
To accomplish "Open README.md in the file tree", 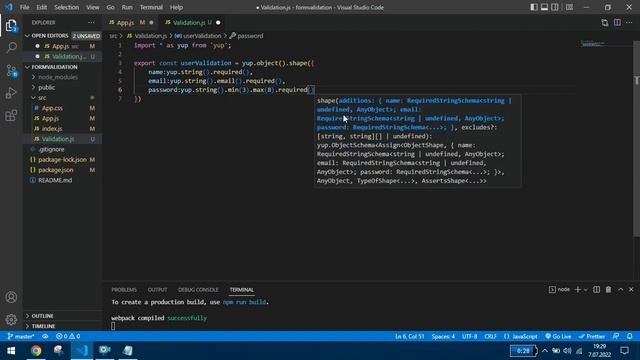I will point(62,180).
